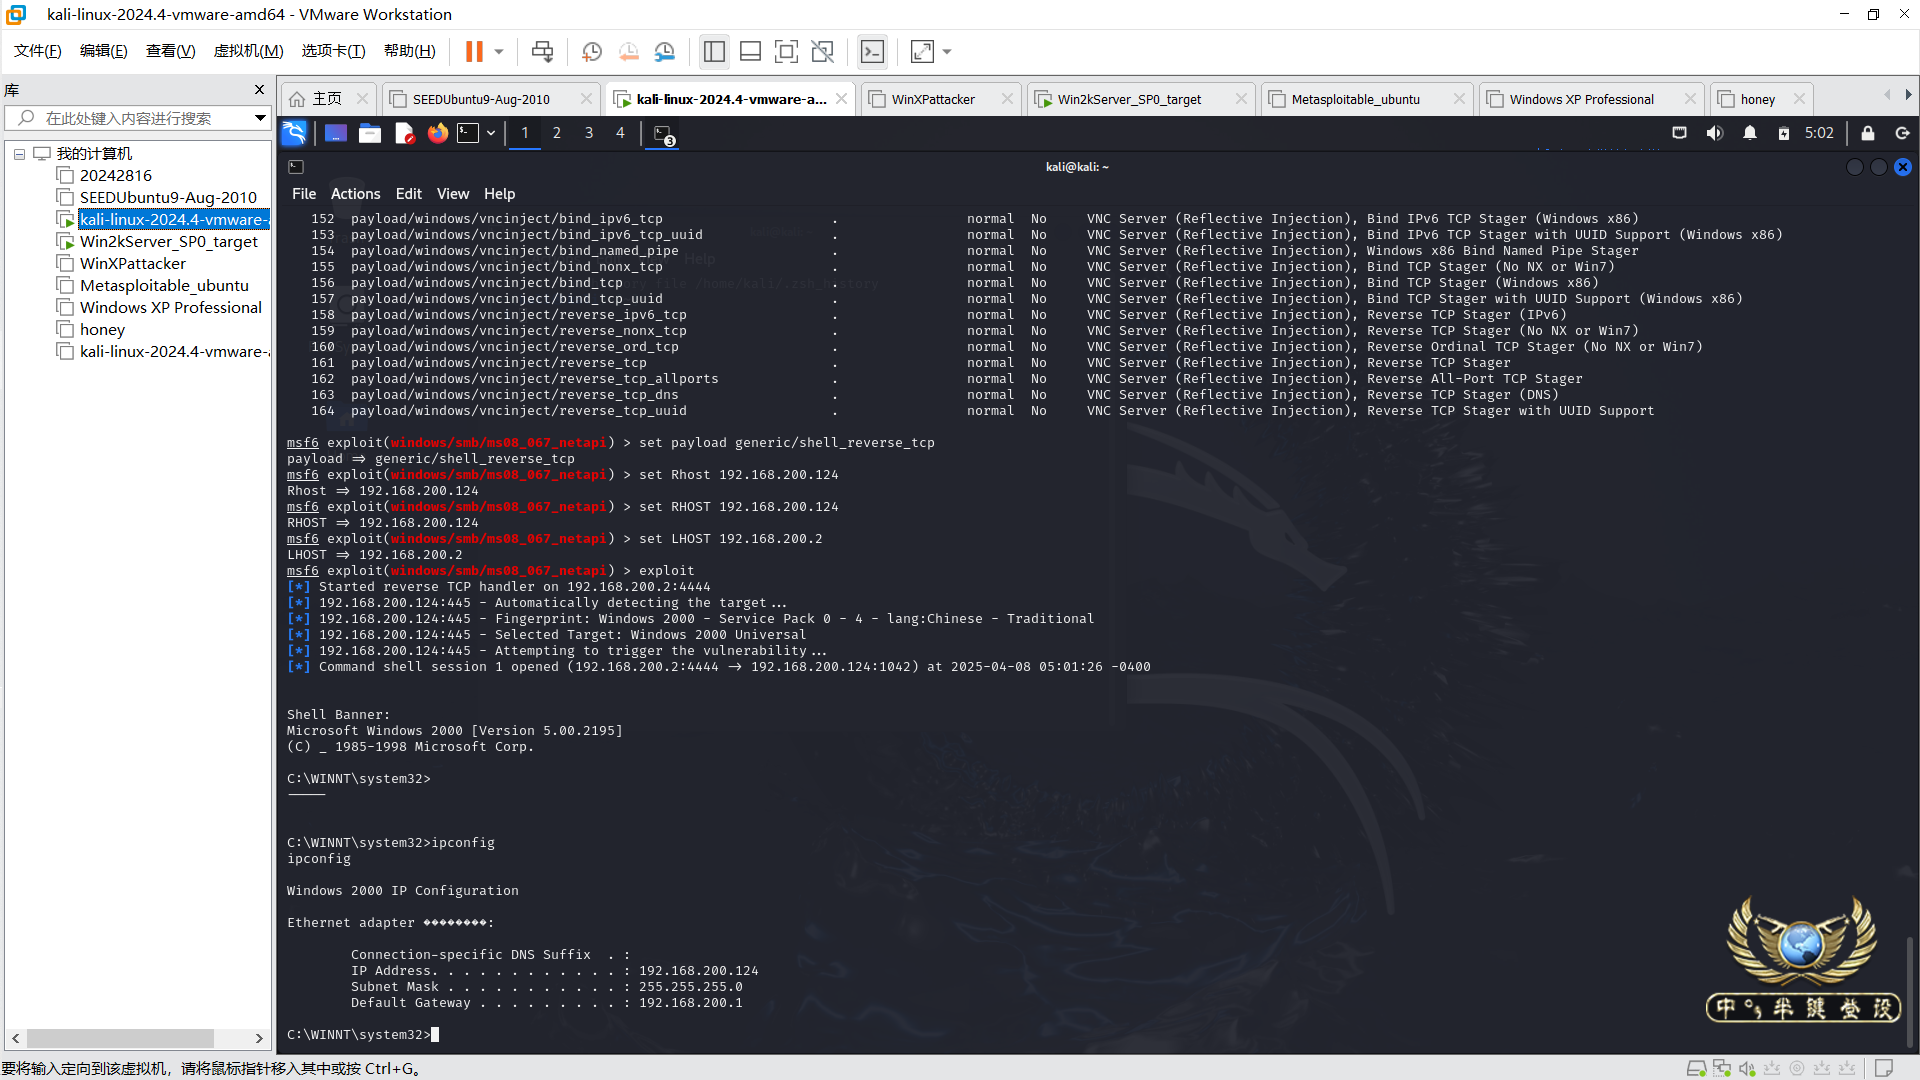Open Firefox from the Kali panel
Image resolution: width=1920 pixels, height=1080 pixels.
point(438,133)
